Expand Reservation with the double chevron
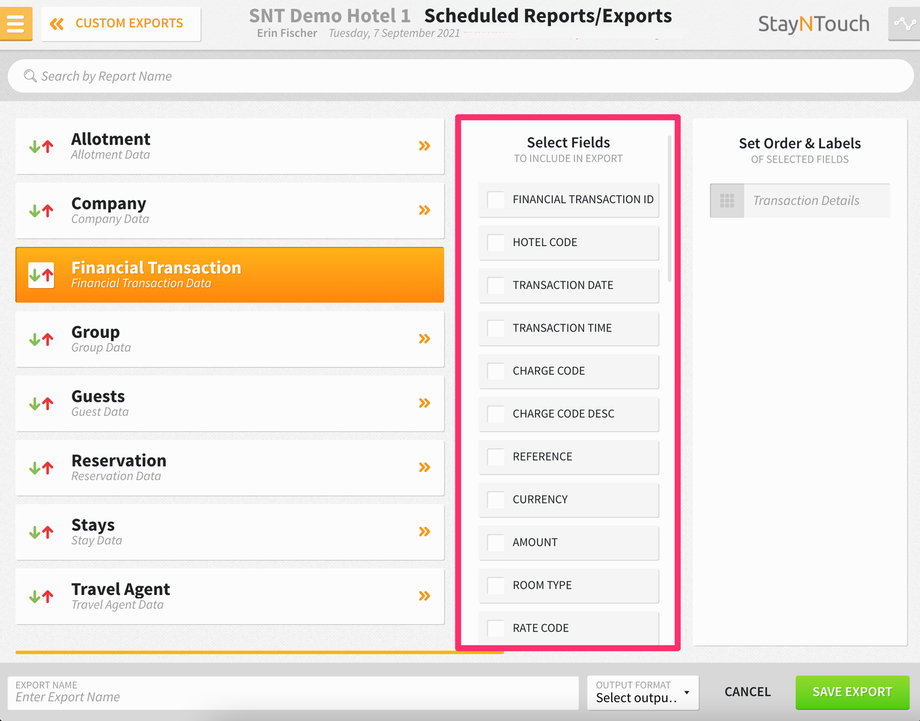920x721 pixels. click(x=424, y=467)
